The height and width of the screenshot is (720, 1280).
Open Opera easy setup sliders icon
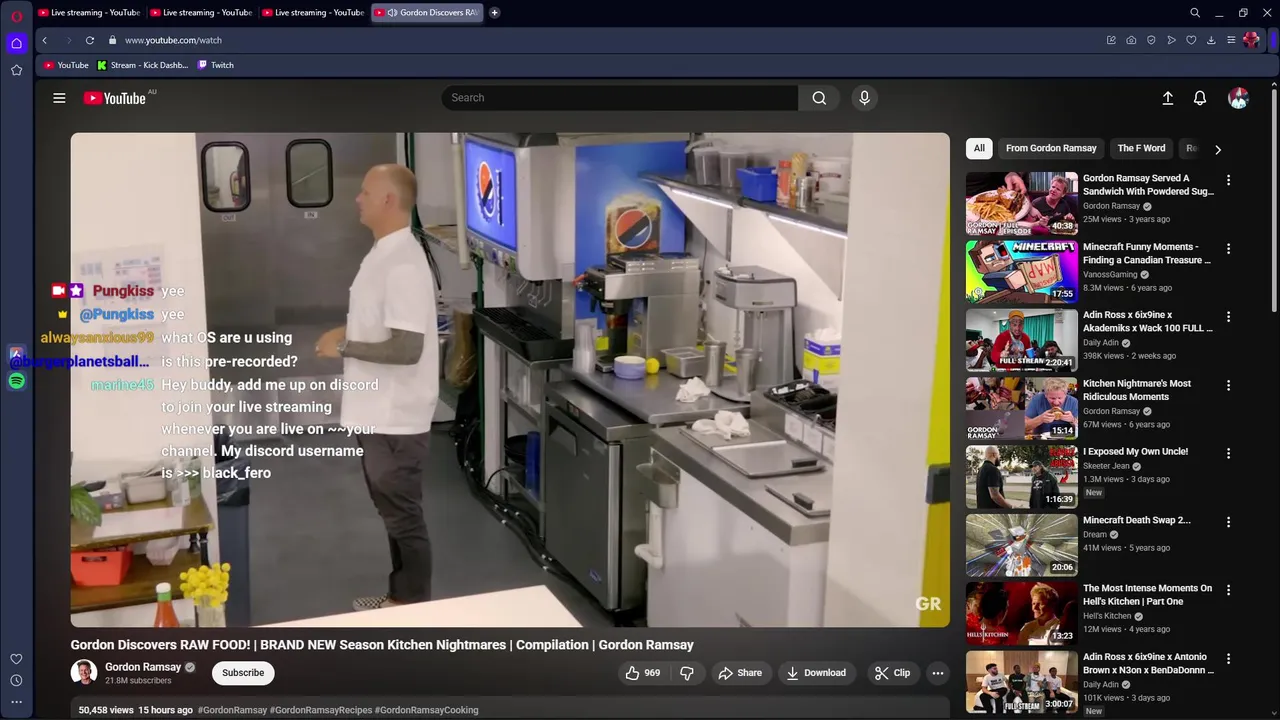[1231, 40]
